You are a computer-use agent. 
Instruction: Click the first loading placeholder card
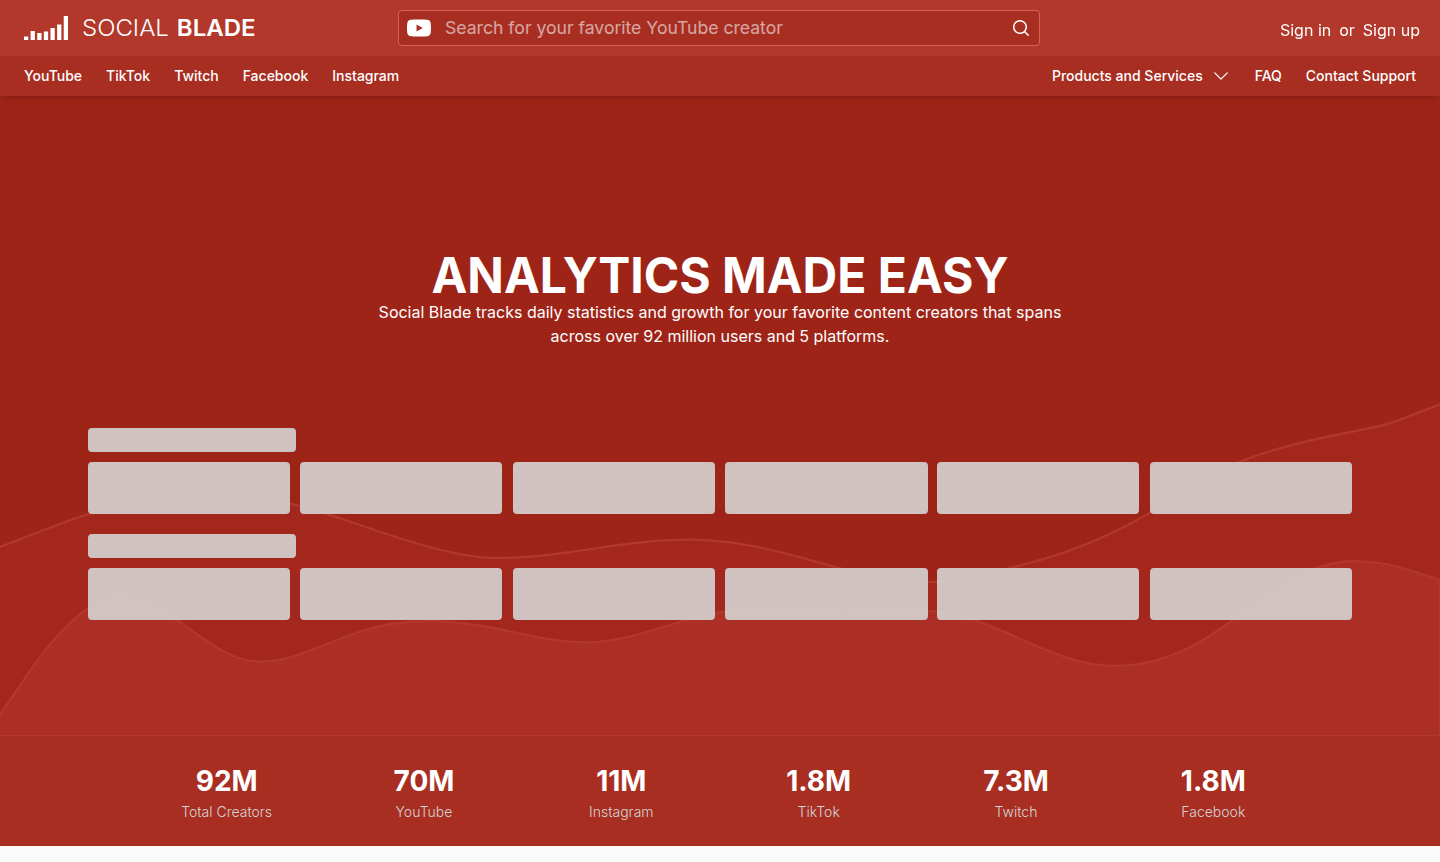coord(188,488)
